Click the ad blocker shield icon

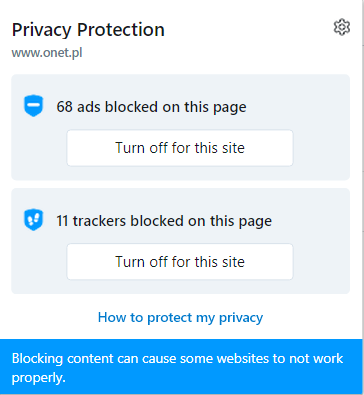(x=34, y=106)
